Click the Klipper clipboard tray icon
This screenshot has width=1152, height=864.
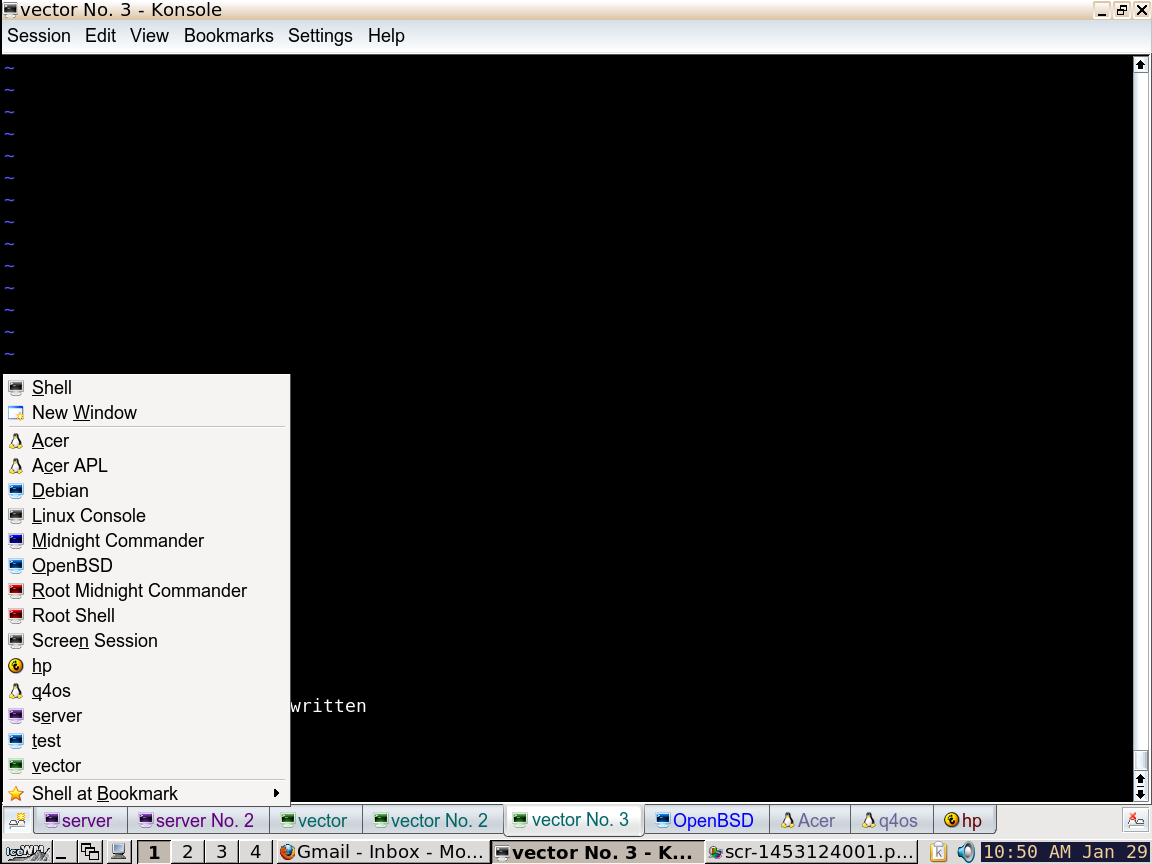coord(938,852)
